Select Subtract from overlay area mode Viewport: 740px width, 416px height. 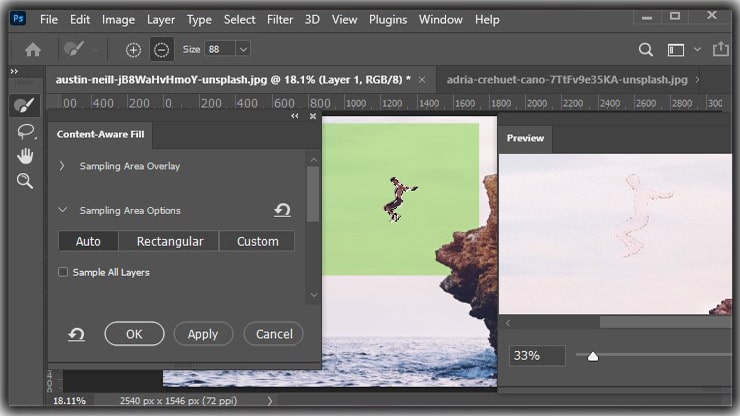click(x=161, y=50)
